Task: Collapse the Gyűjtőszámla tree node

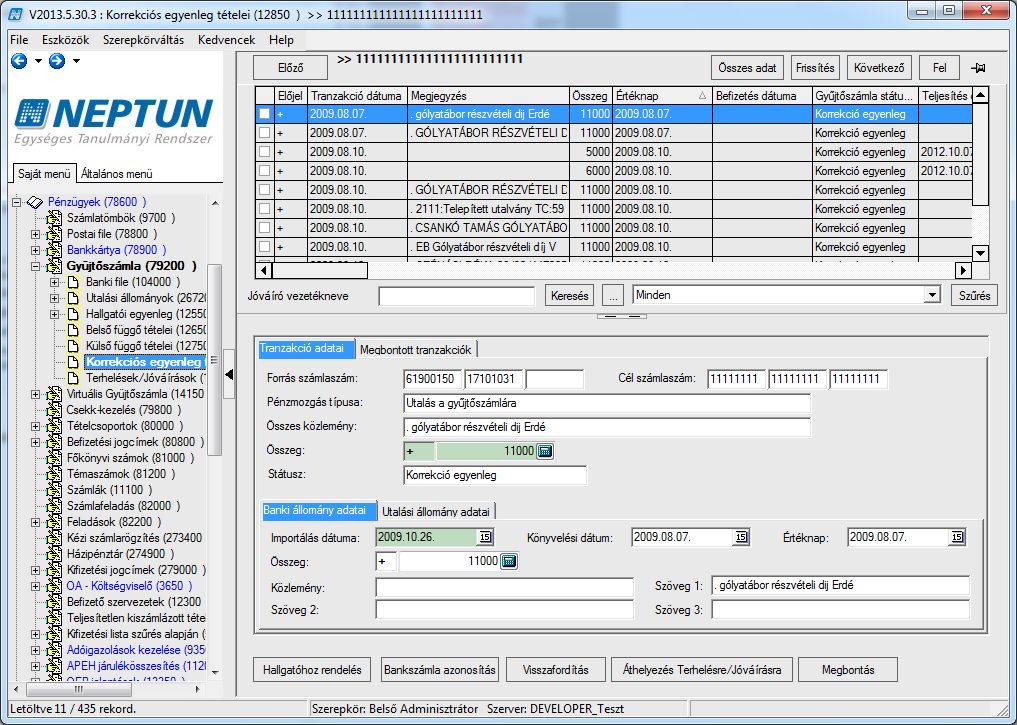Action: (x=36, y=266)
